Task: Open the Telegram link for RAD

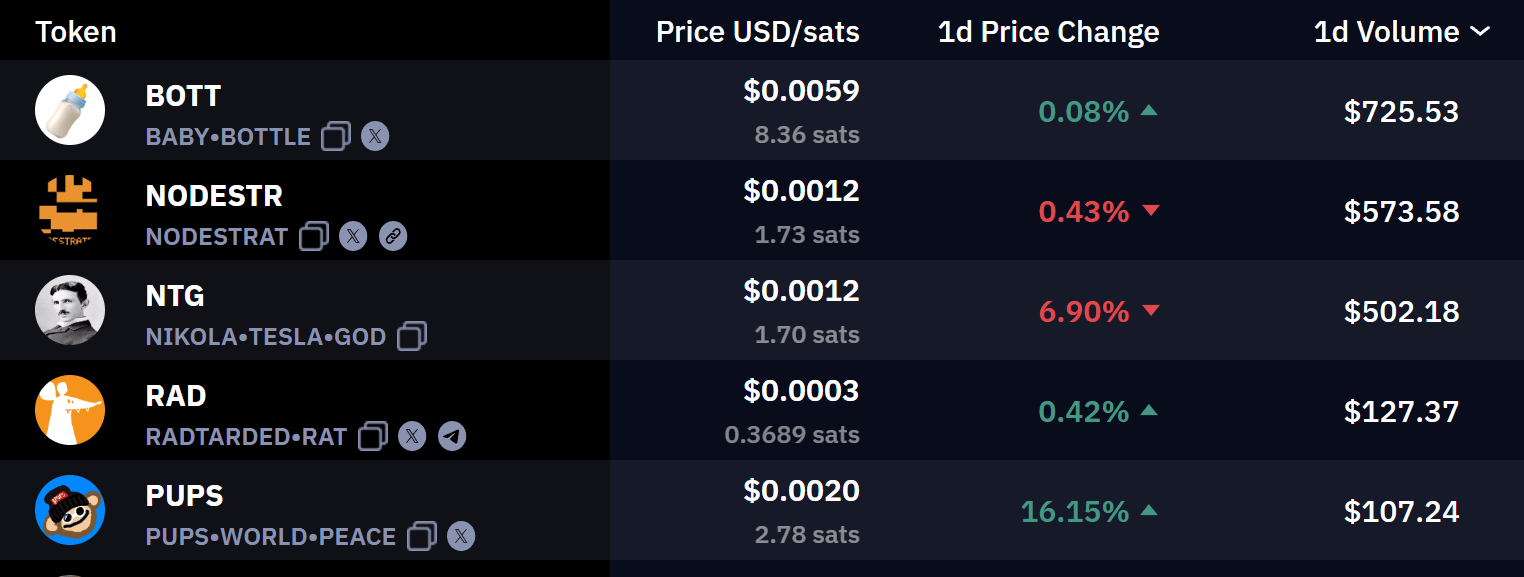Action: tap(452, 436)
